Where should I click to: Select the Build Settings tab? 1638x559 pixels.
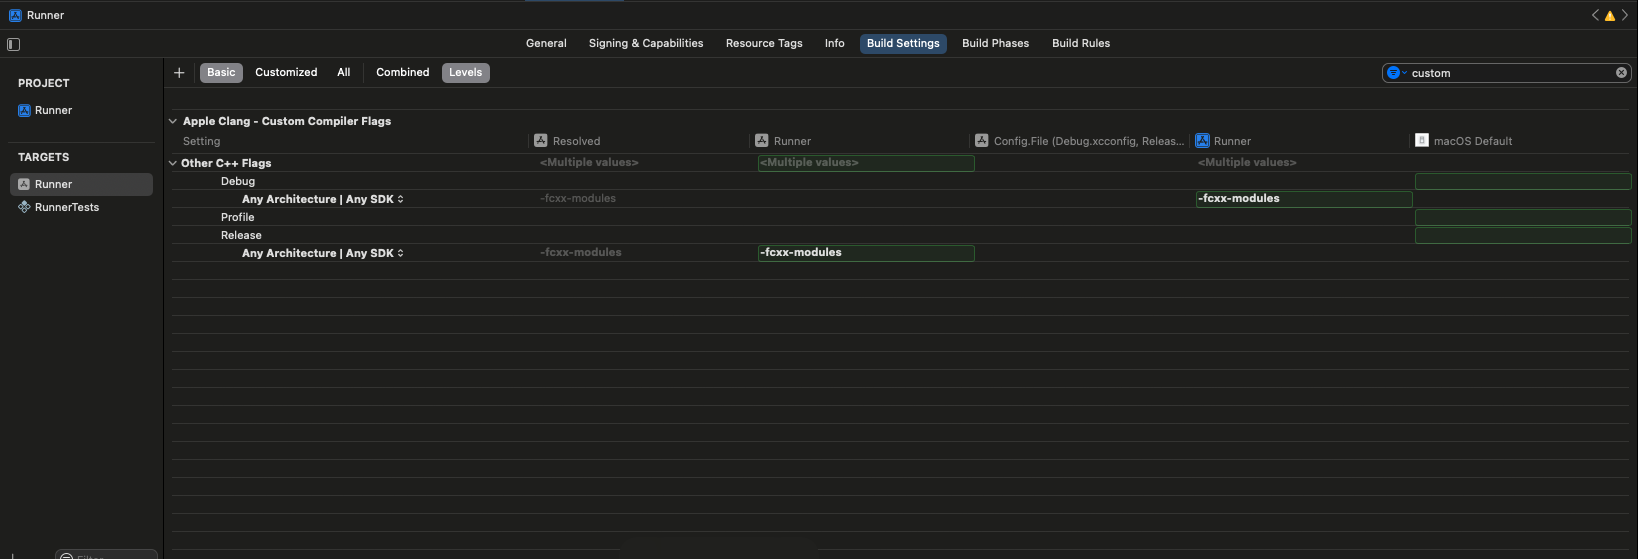point(903,43)
